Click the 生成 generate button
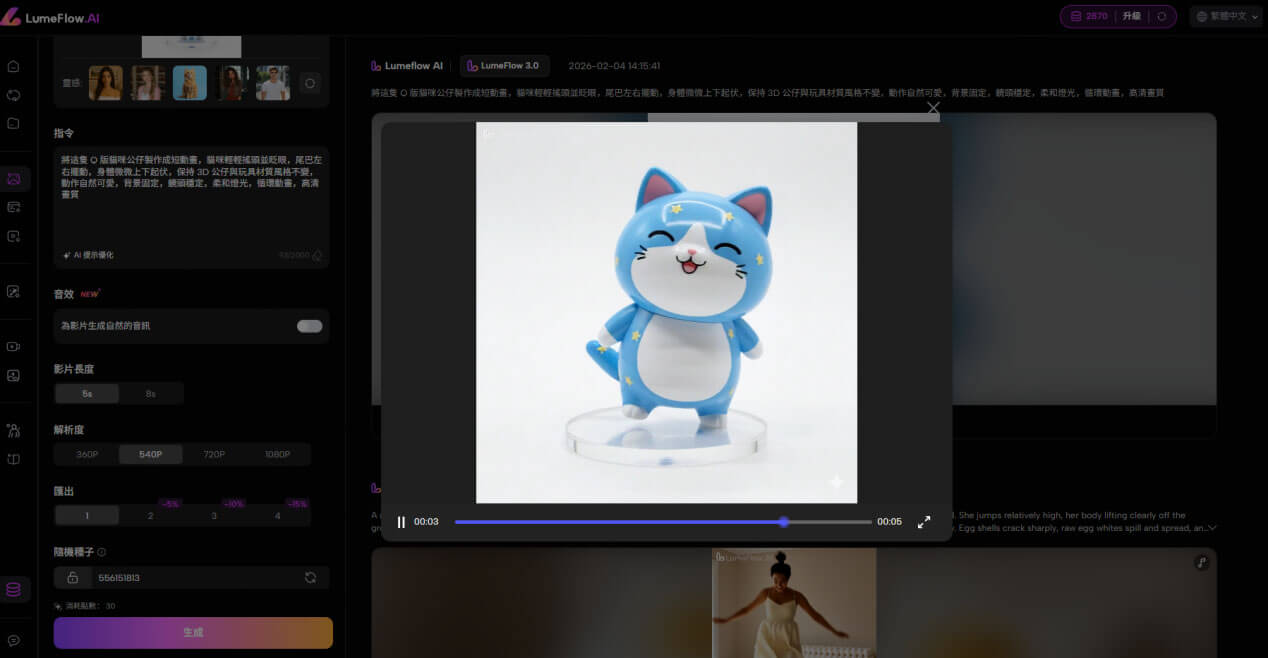Screen dimensions: 1268x658 (x=193, y=633)
